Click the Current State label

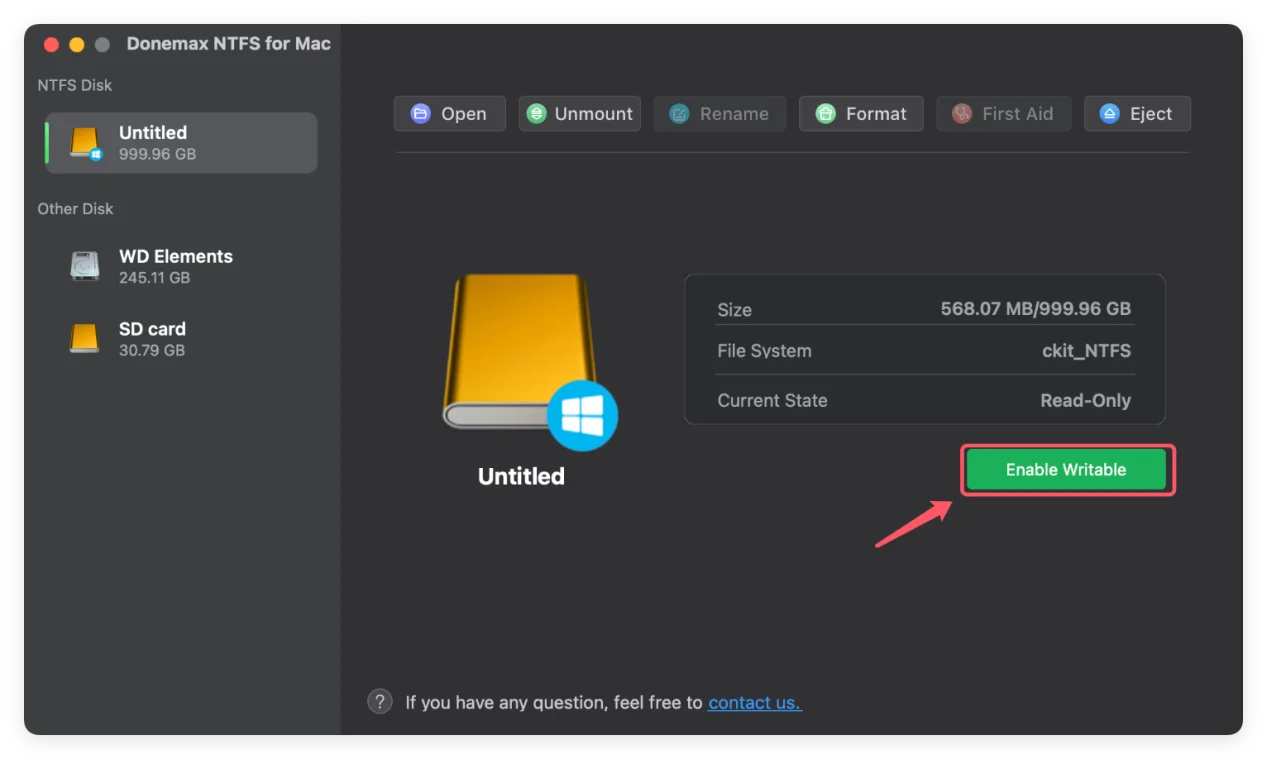pyautogui.click(x=772, y=401)
